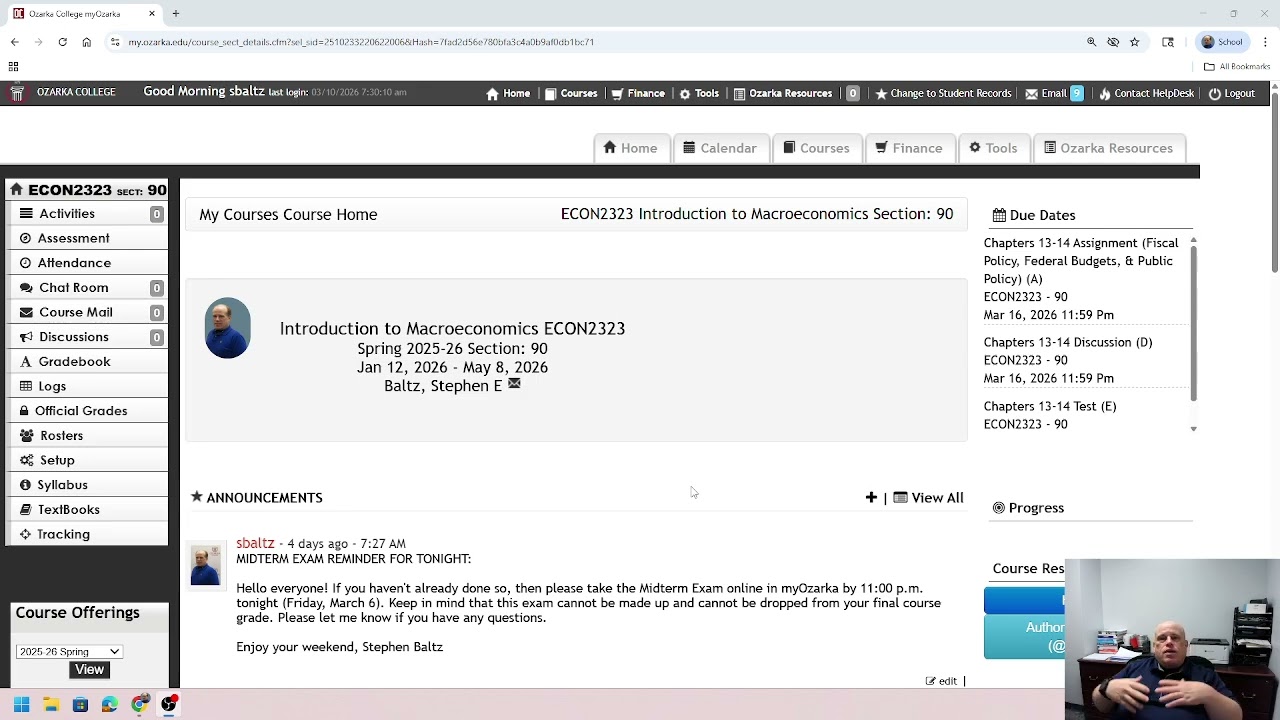Open the All Bookmarks folder

click(1237, 66)
